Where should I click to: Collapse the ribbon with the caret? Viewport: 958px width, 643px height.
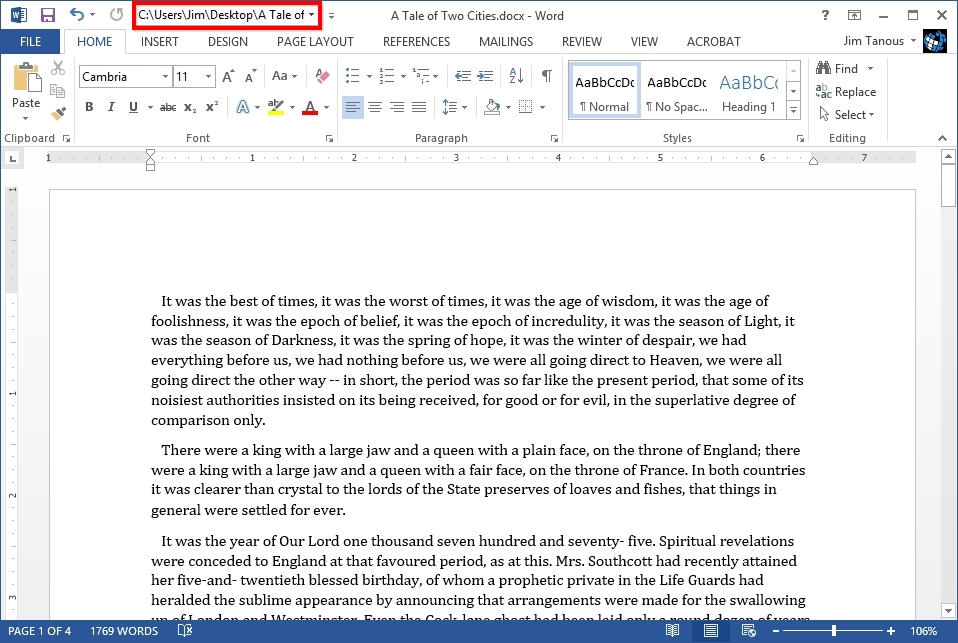[x=942, y=138]
